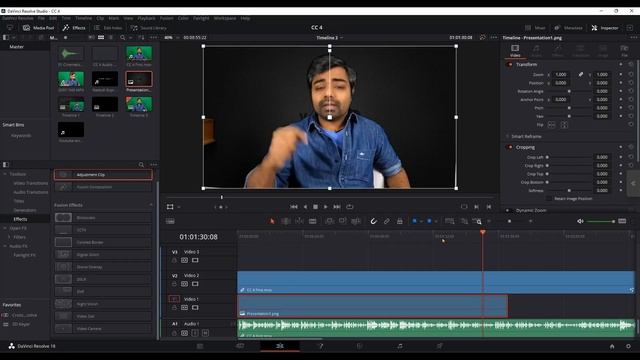Open the Workspace menu
The width and height of the screenshot is (640, 360).
[x=225, y=18]
